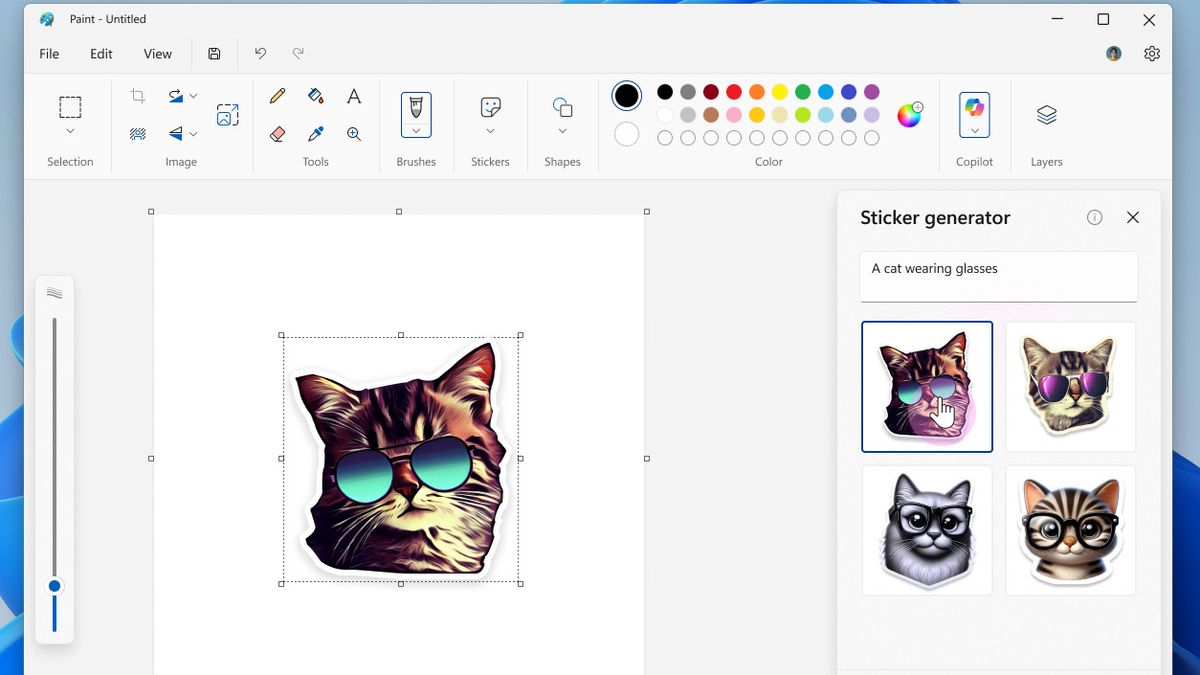Open the File menu

pos(49,54)
